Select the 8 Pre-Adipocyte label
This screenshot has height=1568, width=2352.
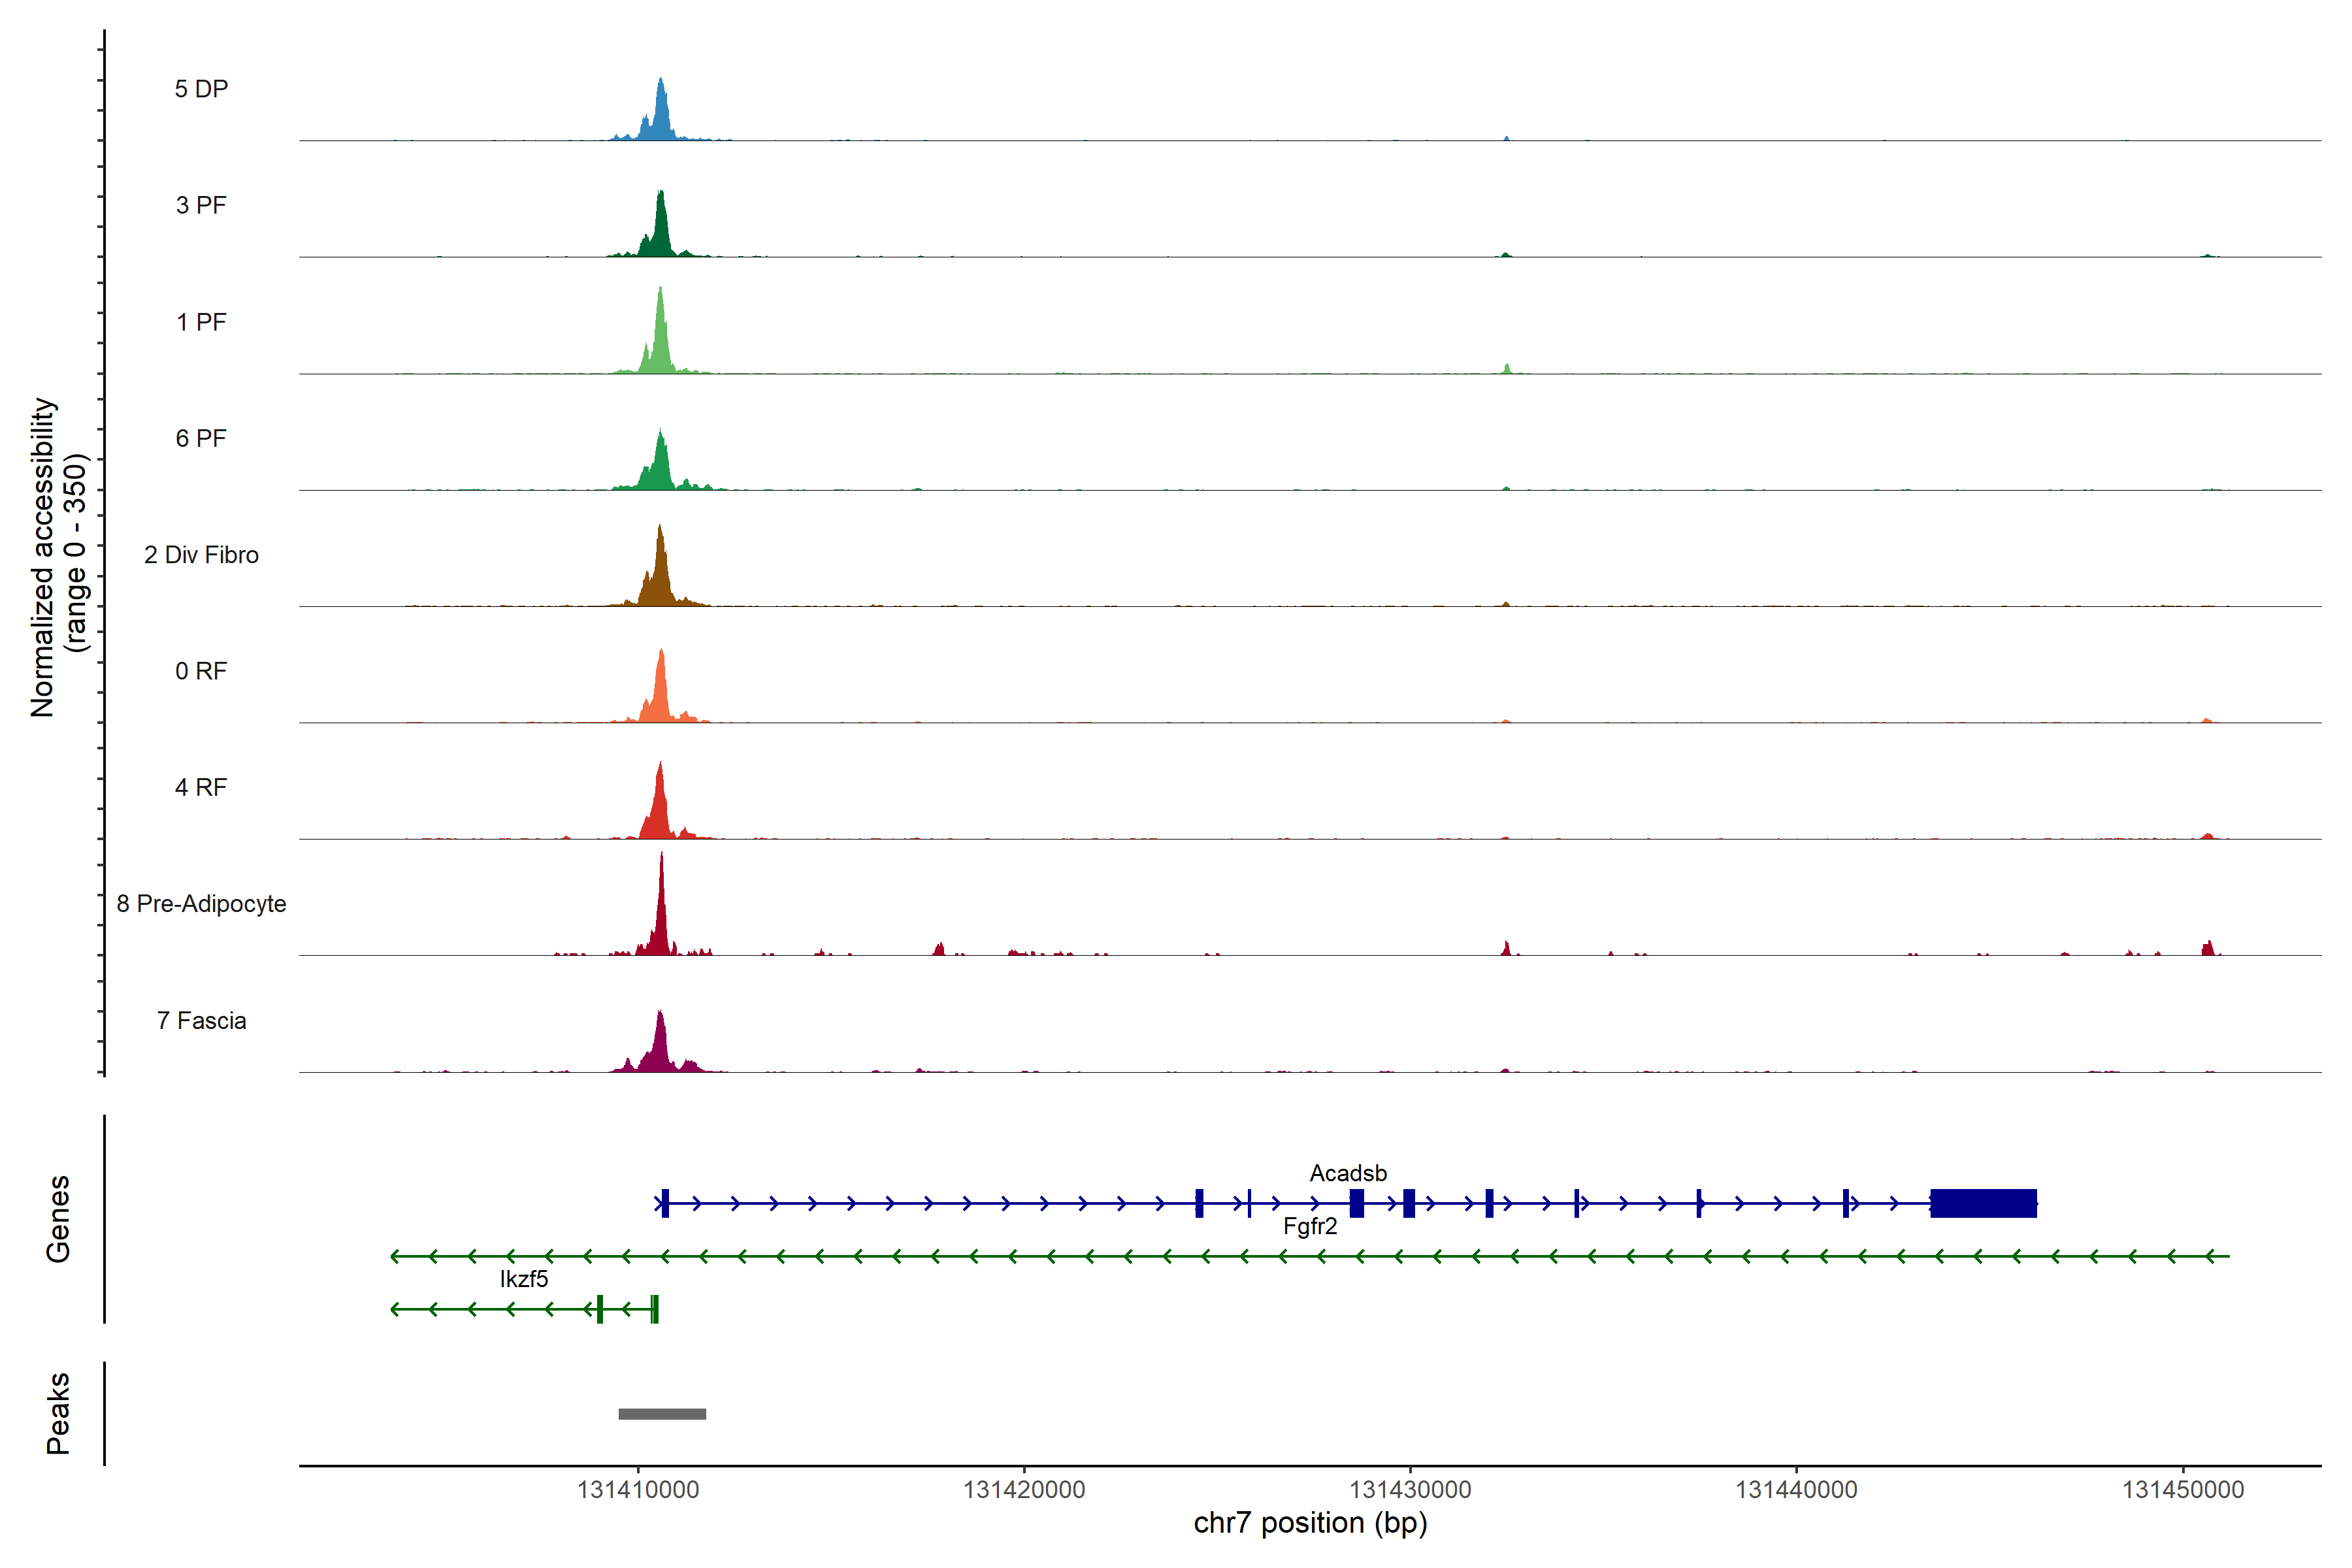[201, 904]
